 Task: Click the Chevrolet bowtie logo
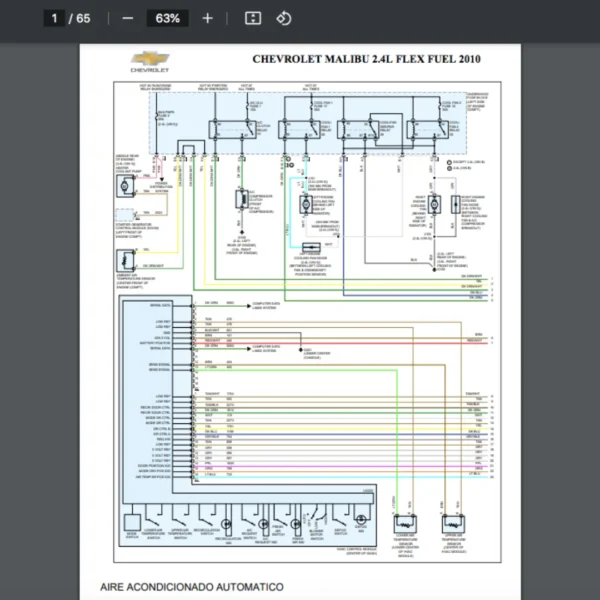point(150,62)
